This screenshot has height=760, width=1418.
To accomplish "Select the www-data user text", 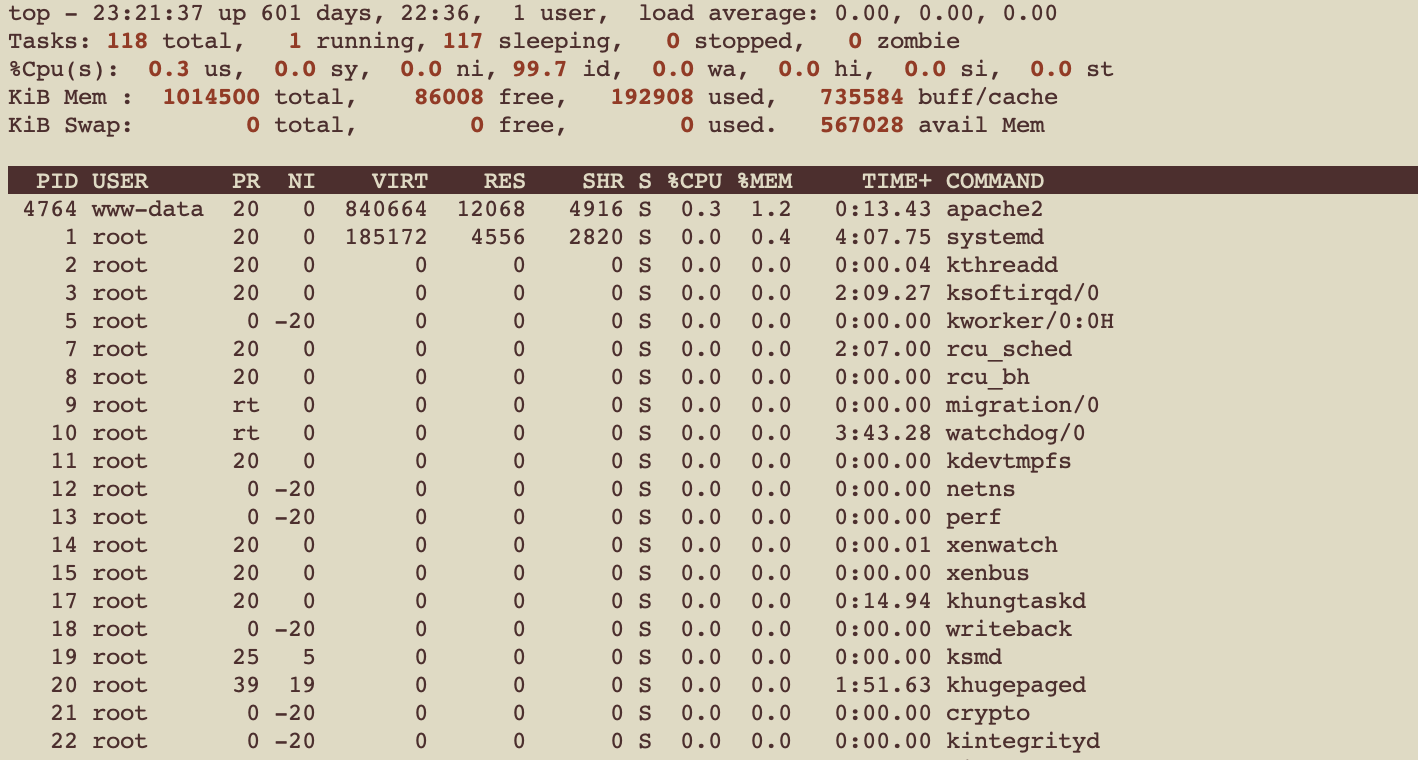I will (x=148, y=209).
